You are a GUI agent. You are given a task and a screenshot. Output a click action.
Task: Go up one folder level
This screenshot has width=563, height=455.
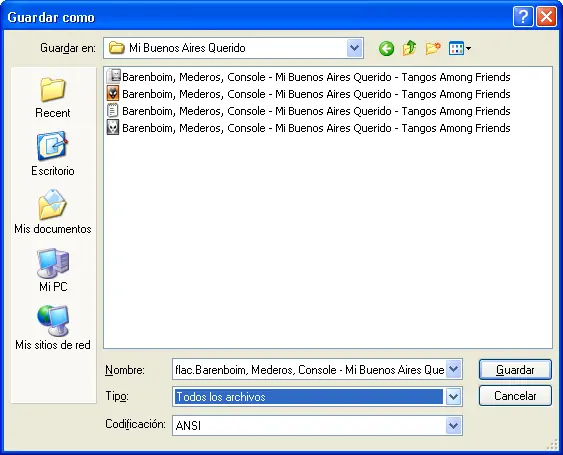pos(409,48)
